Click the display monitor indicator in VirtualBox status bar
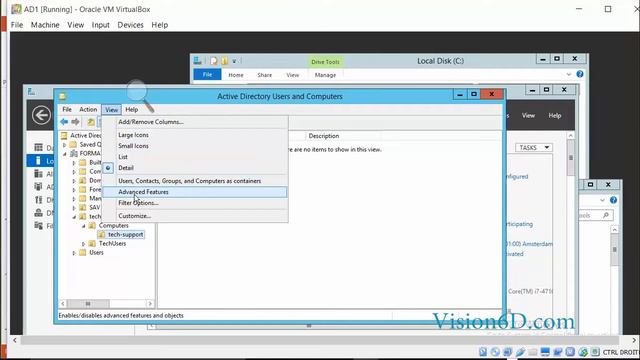The width and height of the screenshot is (640, 360). click(545, 352)
